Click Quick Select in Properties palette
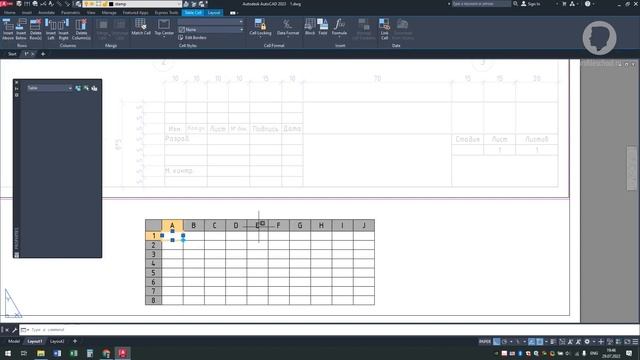Viewport: 640px width, 360px height. point(94,88)
